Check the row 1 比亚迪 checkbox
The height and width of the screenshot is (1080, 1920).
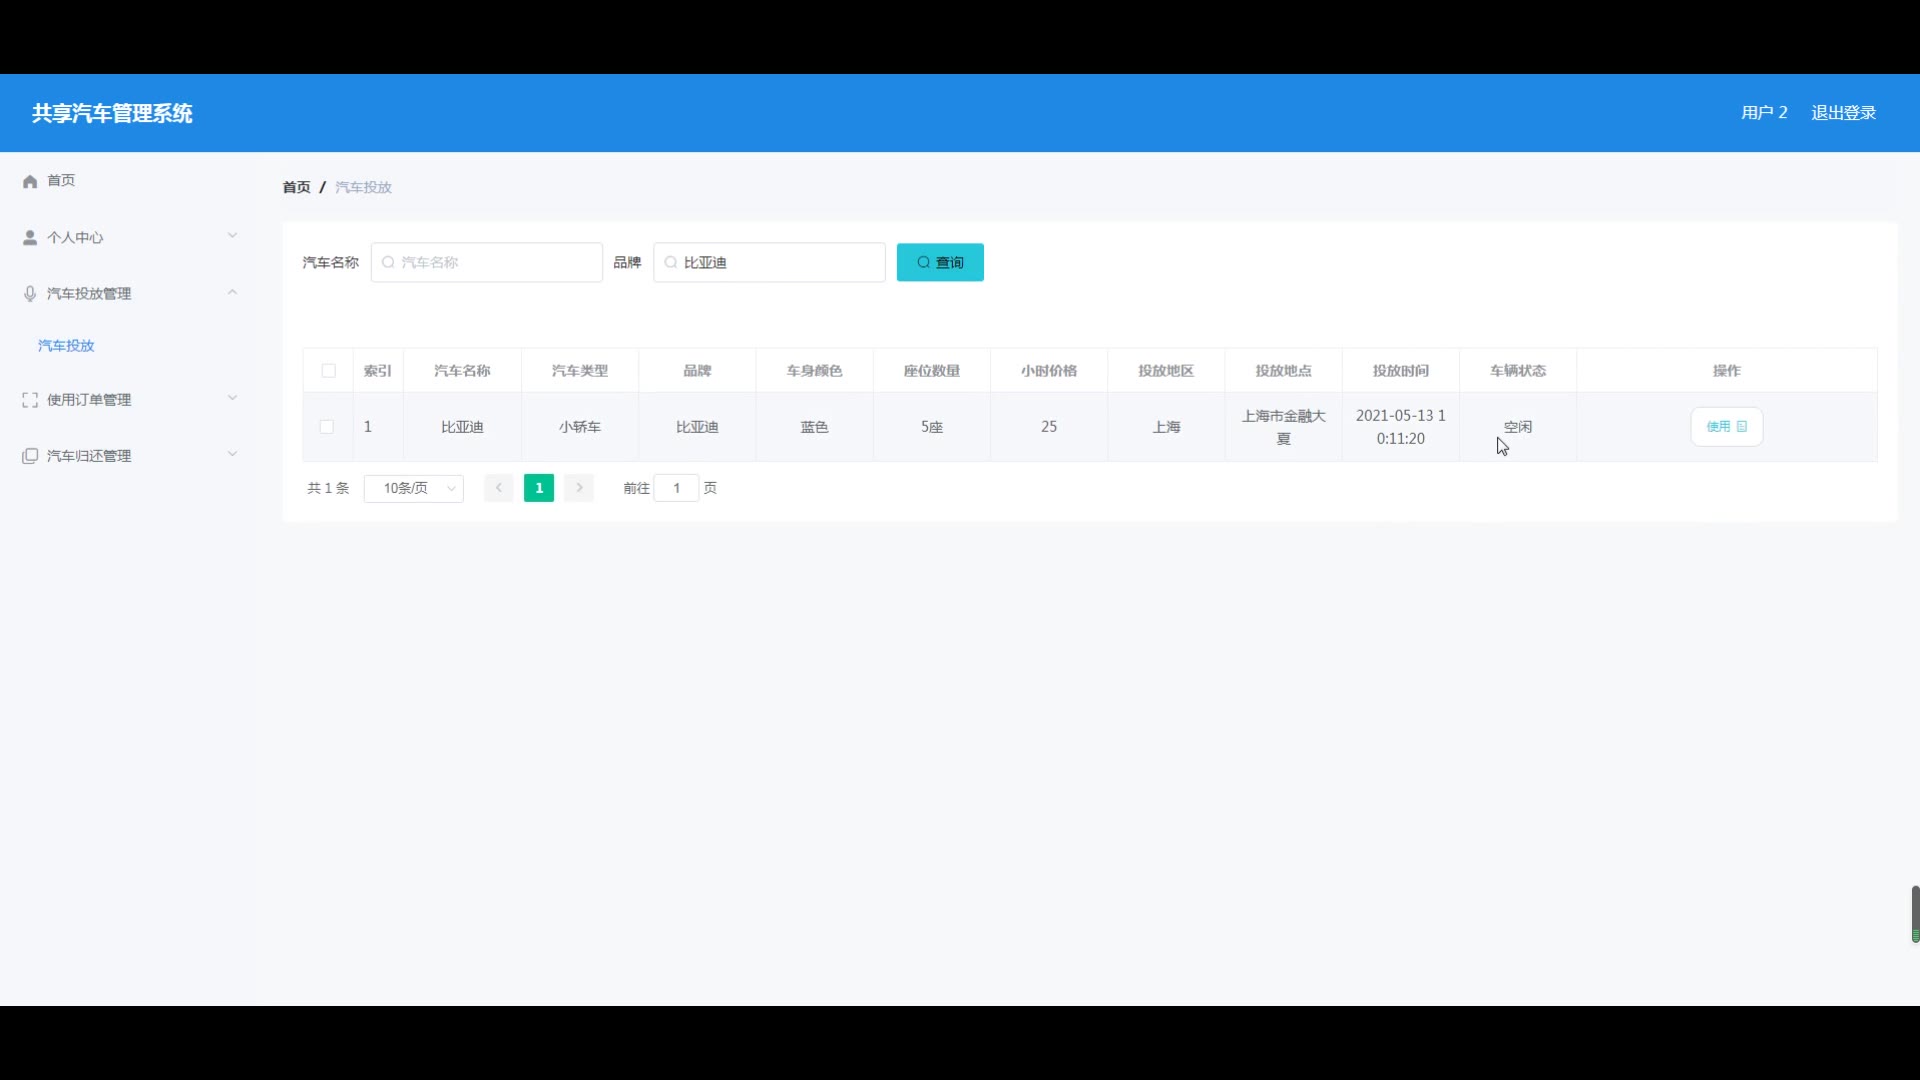(x=327, y=427)
